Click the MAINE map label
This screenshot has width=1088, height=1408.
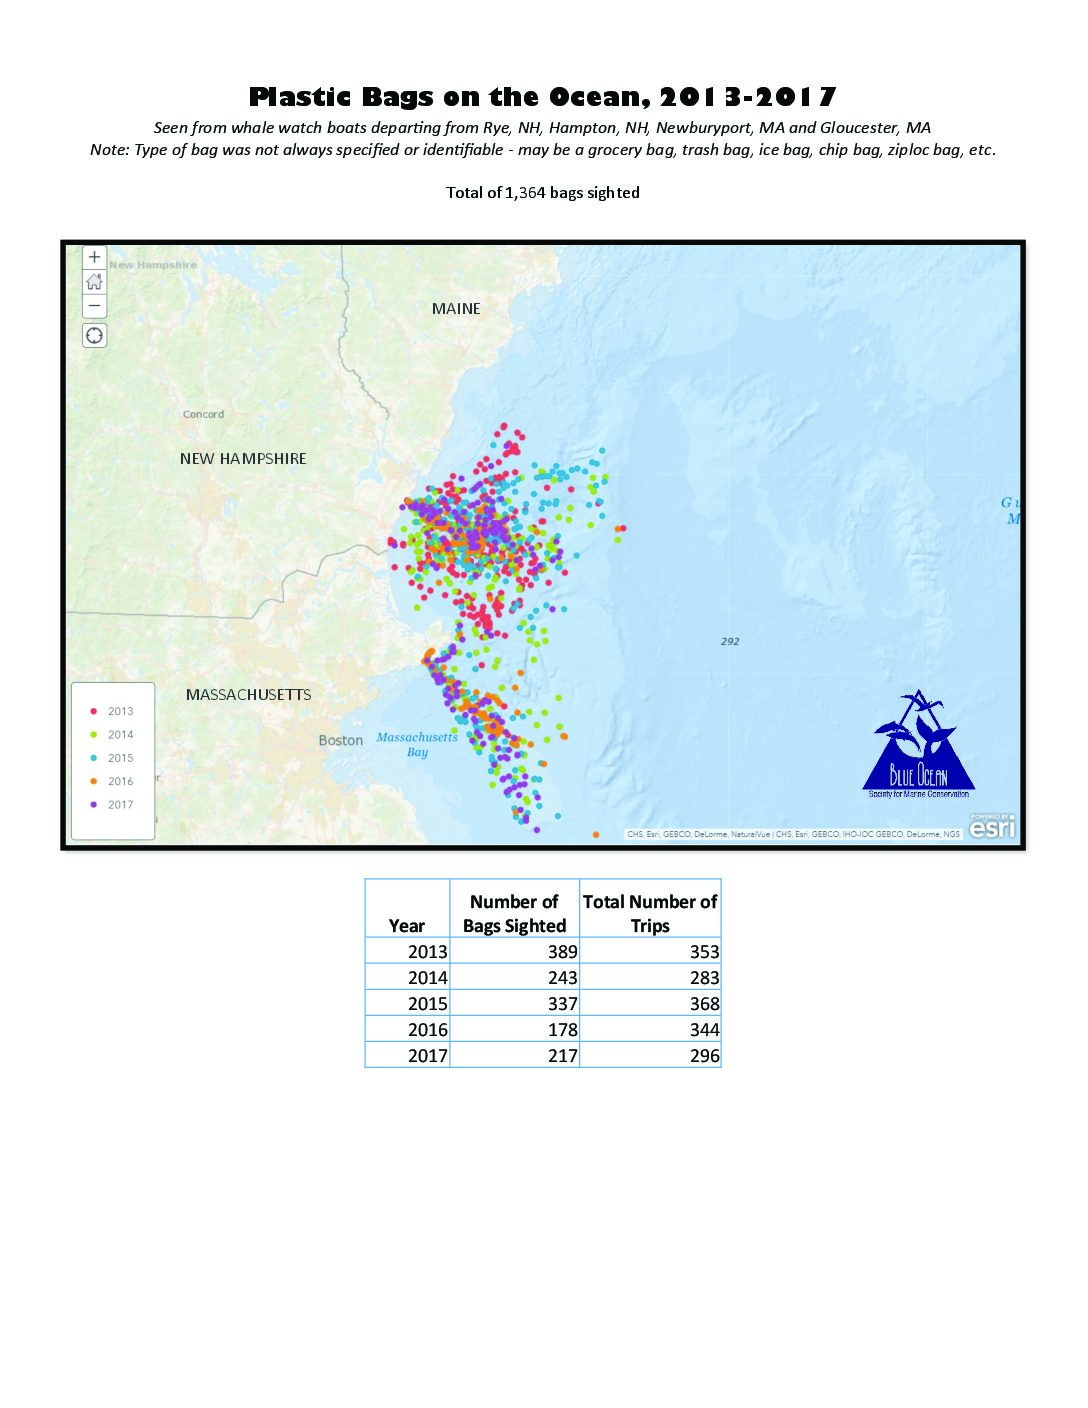[x=456, y=309]
